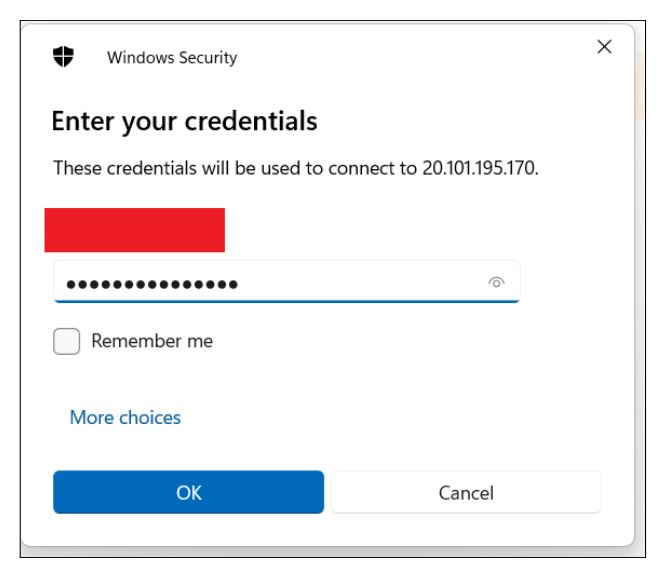The image size is (662, 576).
Task: Click the sentence about connecting credentials
Action: tap(296, 168)
